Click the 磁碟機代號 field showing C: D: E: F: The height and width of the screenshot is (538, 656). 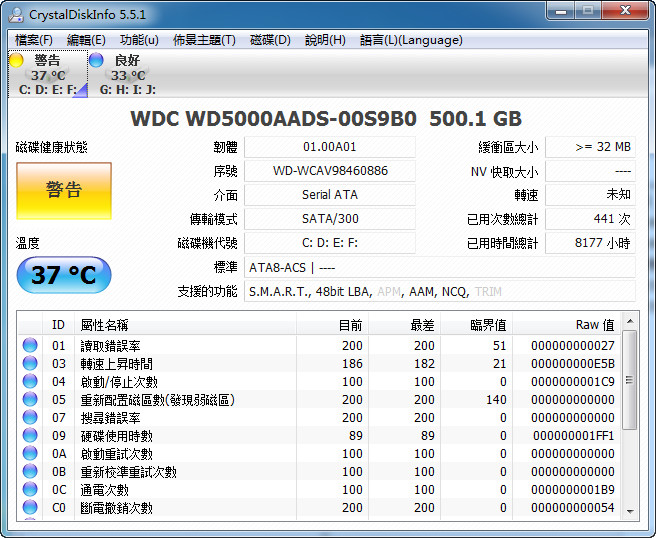click(330, 243)
